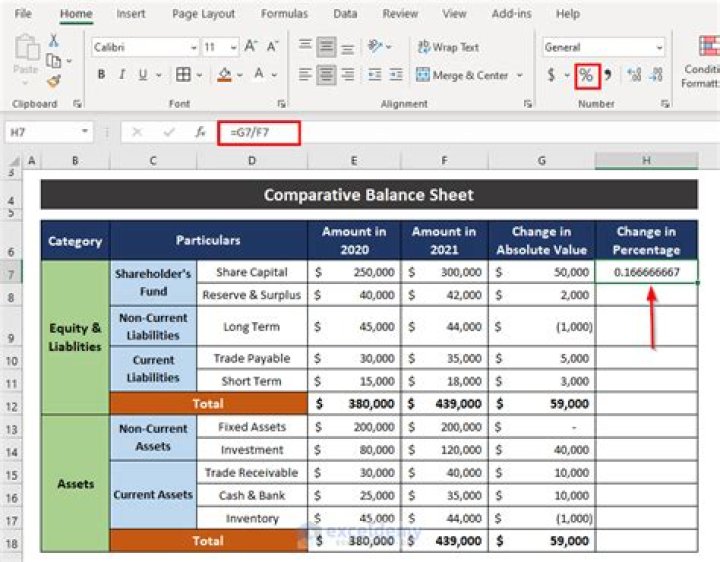The height and width of the screenshot is (562, 720).
Task: Open the Calibri font name dropdown
Action: coord(193,48)
